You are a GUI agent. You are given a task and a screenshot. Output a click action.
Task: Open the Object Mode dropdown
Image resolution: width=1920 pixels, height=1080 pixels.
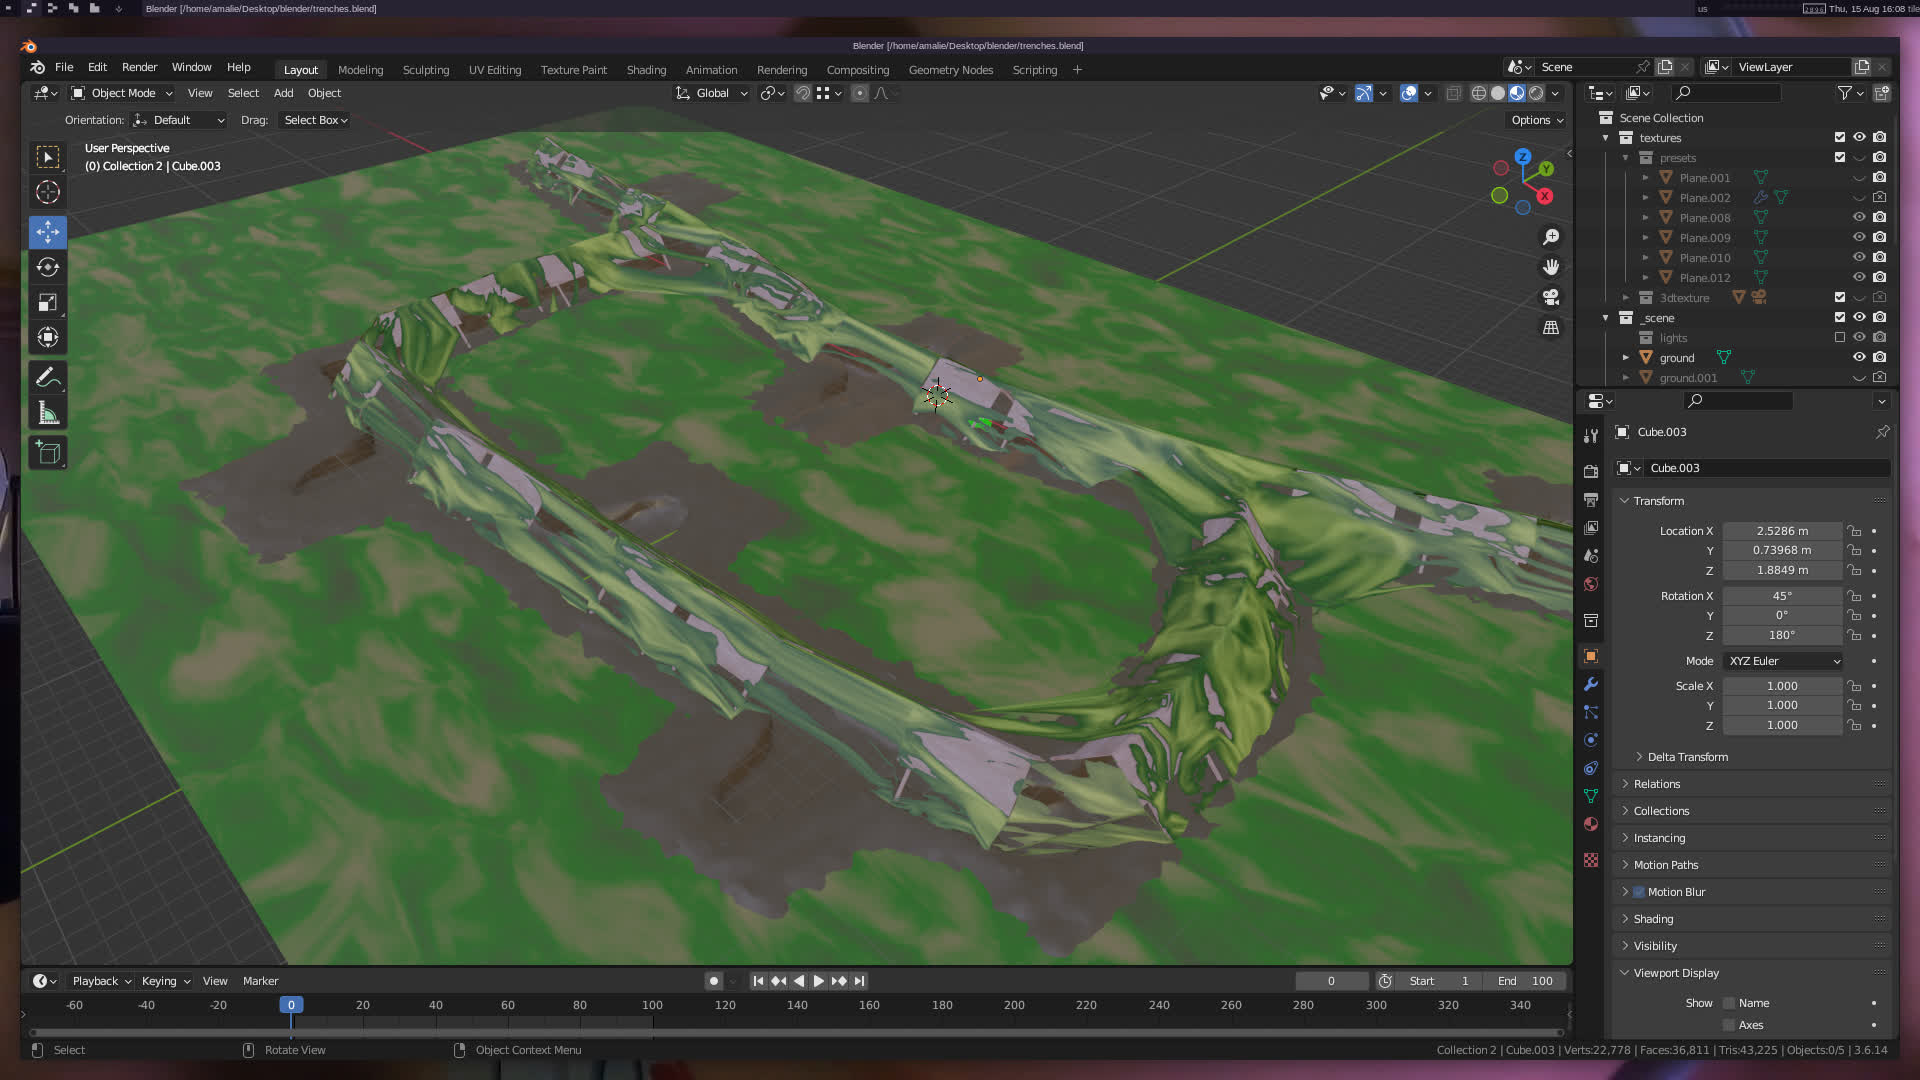point(122,93)
